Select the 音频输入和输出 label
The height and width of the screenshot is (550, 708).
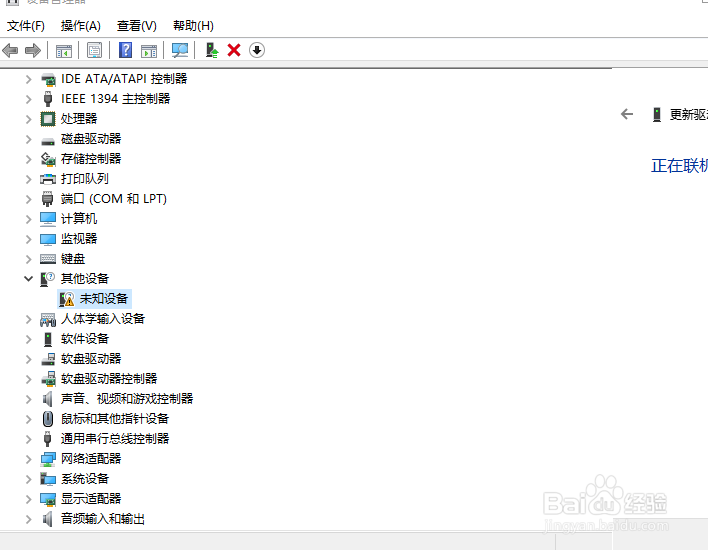tap(103, 519)
